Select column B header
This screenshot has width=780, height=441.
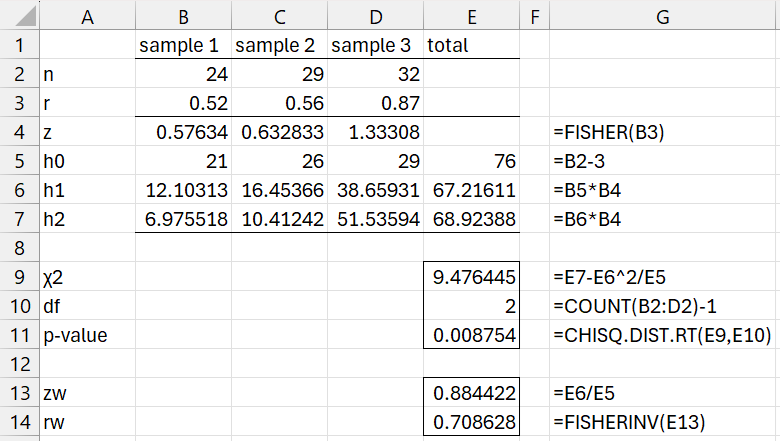(x=183, y=15)
